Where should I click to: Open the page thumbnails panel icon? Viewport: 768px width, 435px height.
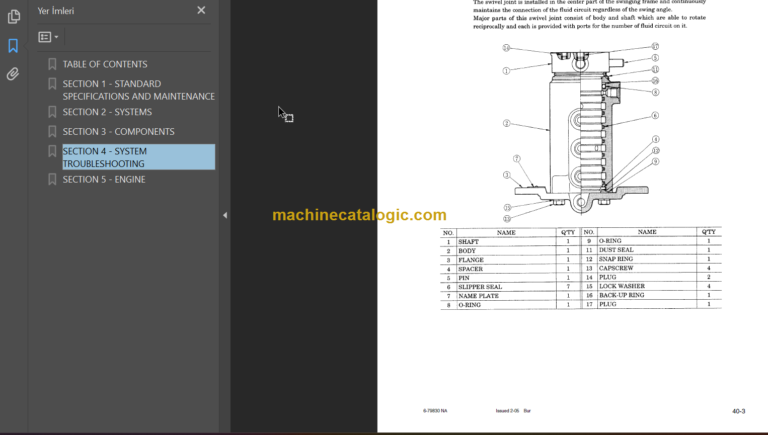point(13,17)
